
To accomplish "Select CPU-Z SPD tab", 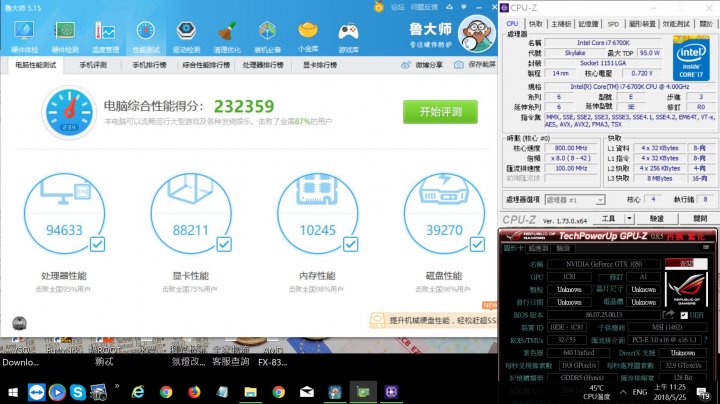I will coord(613,24).
